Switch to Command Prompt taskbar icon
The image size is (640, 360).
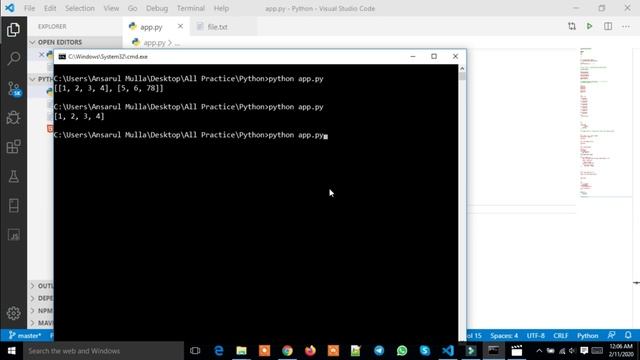493,351
